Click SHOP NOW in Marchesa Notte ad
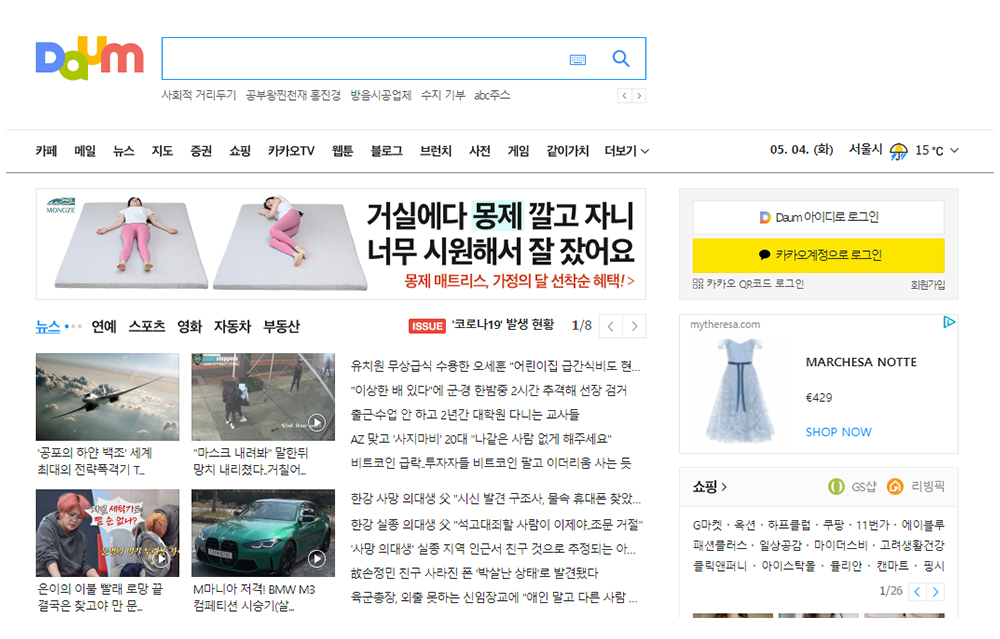1000x639 pixels. [838, 432]
